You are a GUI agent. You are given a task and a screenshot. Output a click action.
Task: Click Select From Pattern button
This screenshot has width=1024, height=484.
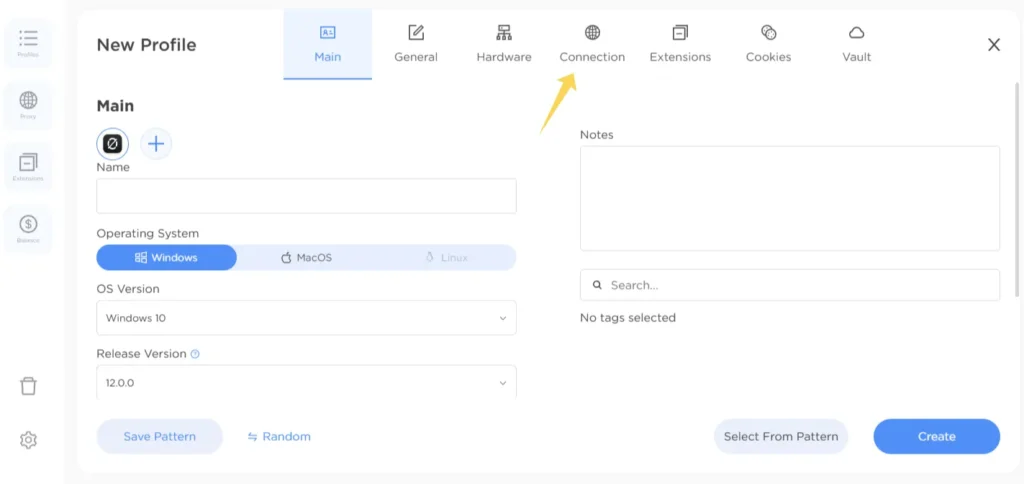pos(781,436)
